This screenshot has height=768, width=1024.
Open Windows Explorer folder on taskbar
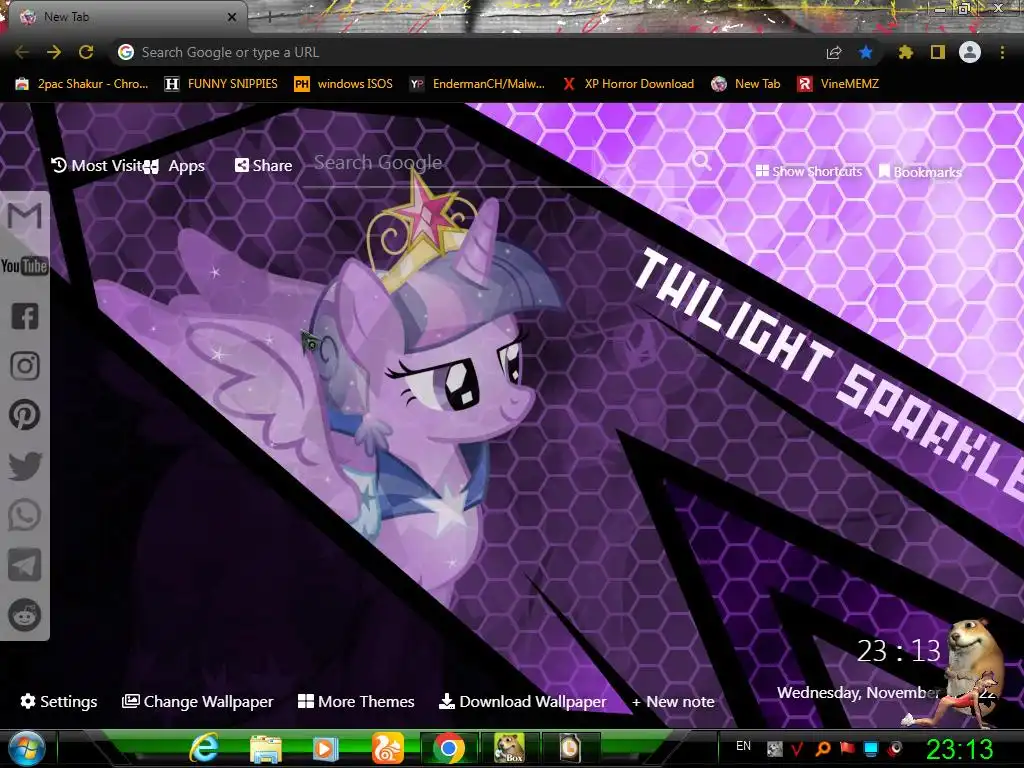coord(266,748)
